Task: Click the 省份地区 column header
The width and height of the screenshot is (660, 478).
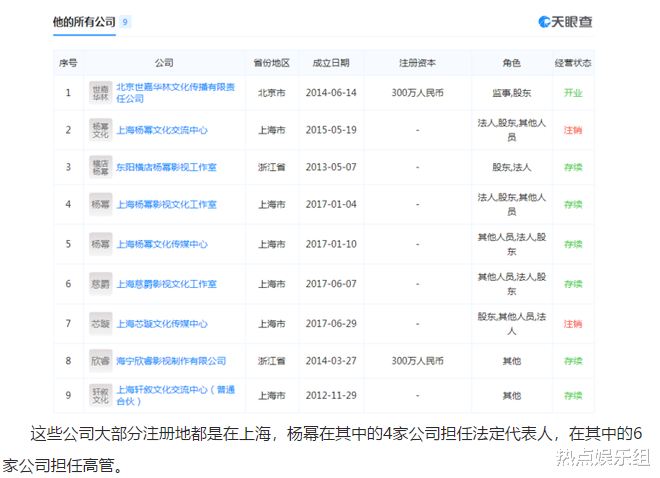Action: 272,63
